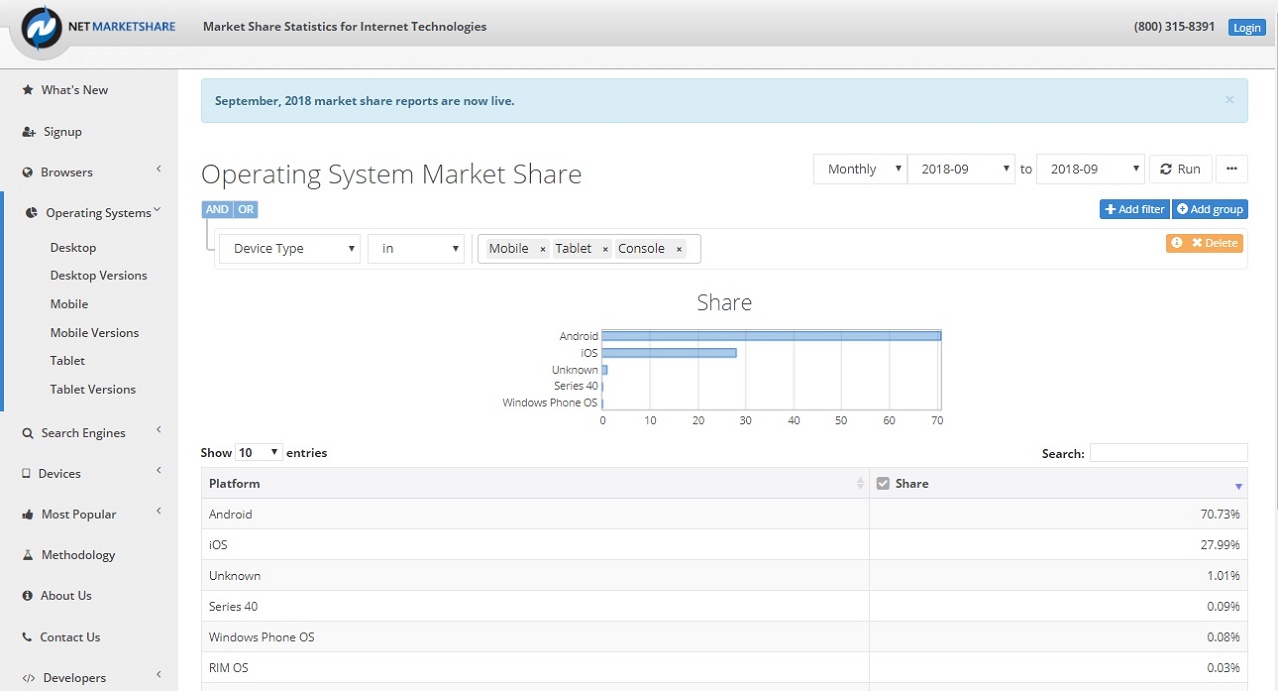Click the info icon beside About Us
Screen dimensions: 1278x691
click(x=28, y=596)
